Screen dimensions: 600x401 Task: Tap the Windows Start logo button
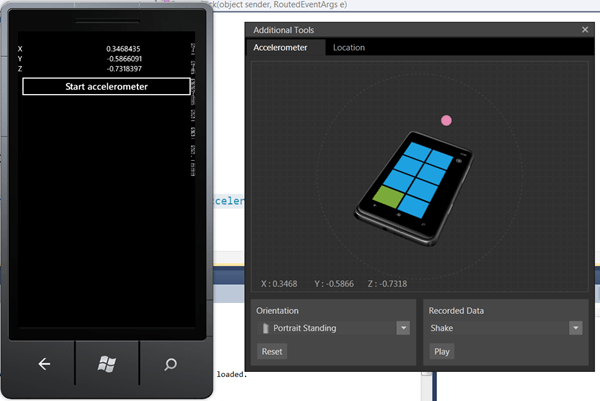point(107,364)
